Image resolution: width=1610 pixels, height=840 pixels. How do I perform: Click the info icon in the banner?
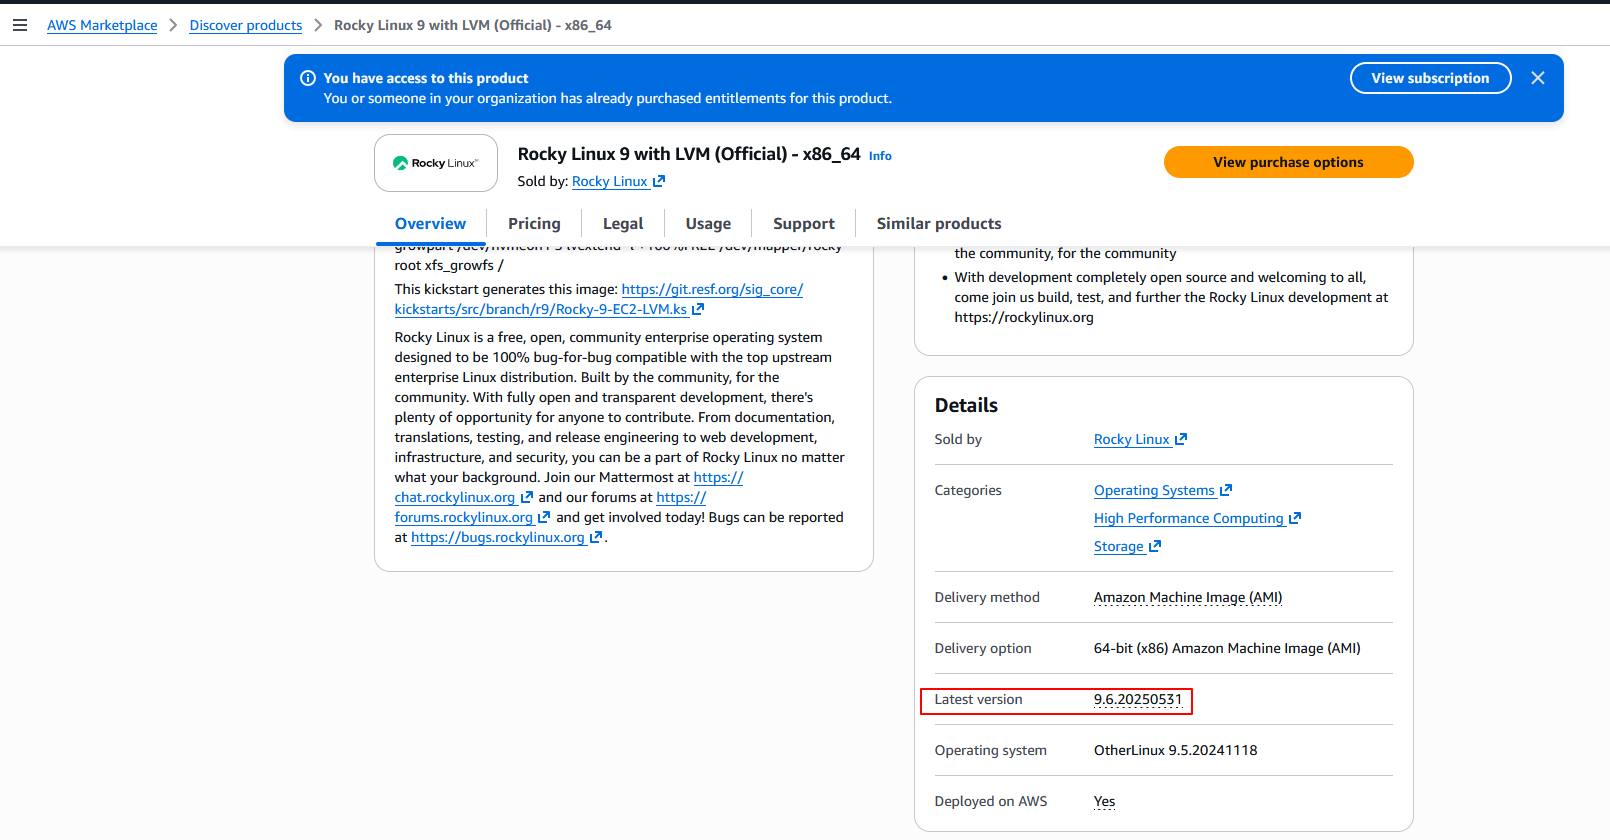308,78
